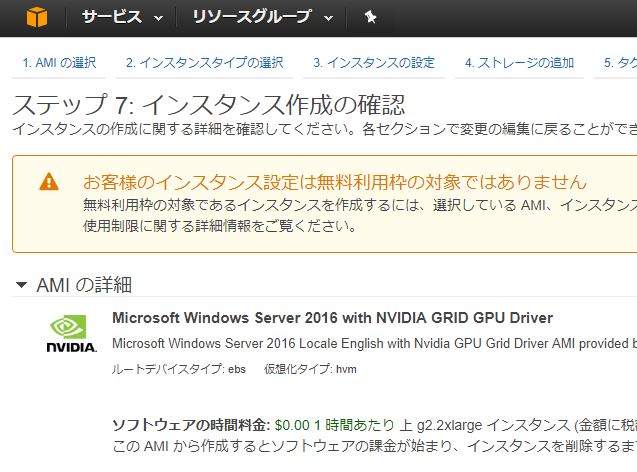Go to step 4. ストレージの追加
Image resolution: width=637 pixels, height=472 pixels.
[x=519, y=63]
